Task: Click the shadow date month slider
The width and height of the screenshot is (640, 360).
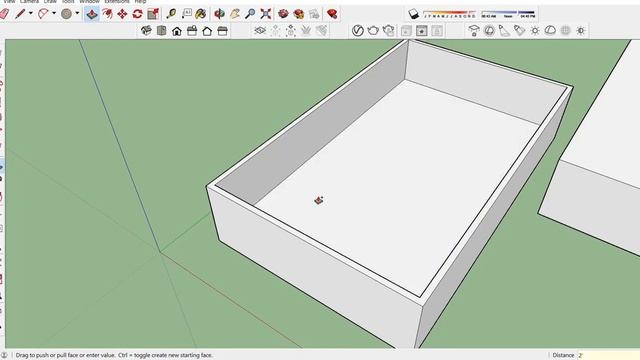Action: click(449, 14)
